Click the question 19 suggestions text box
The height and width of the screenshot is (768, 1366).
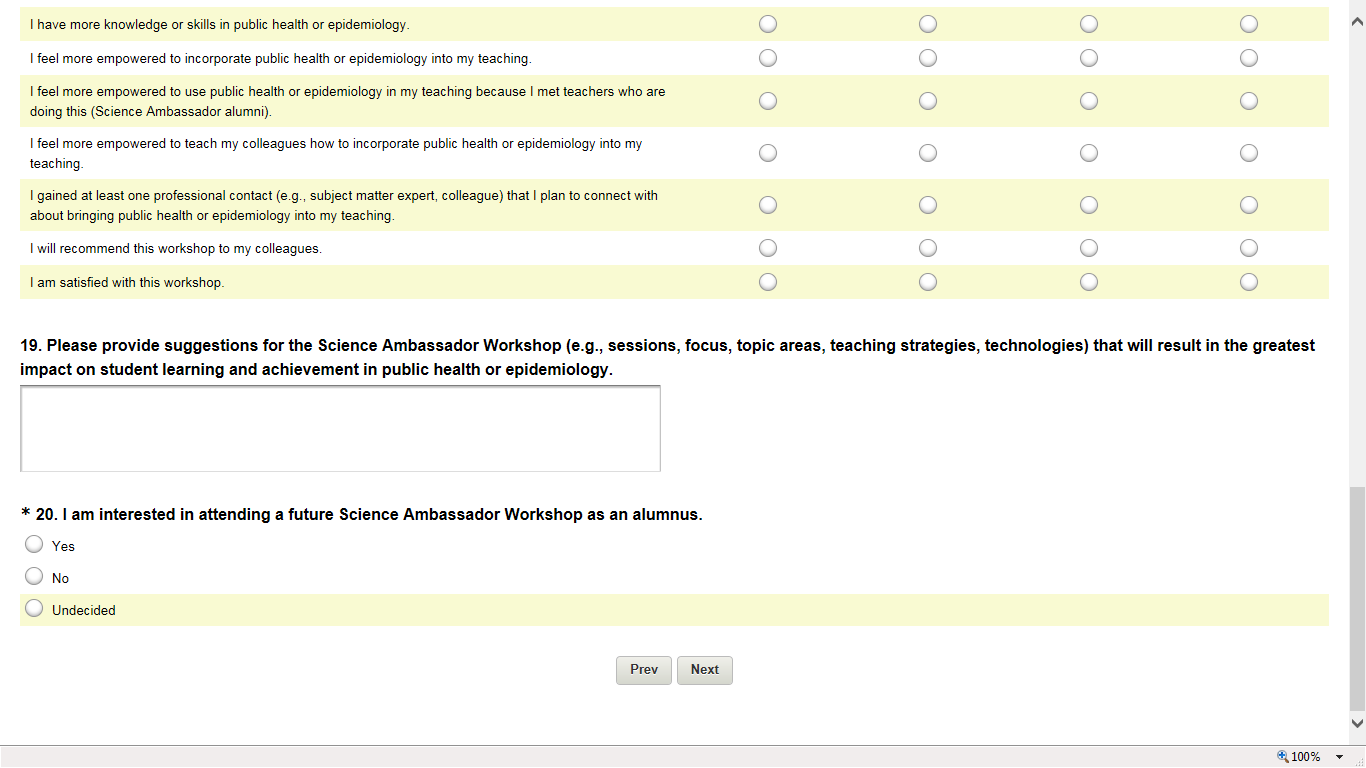pos(340,428)
